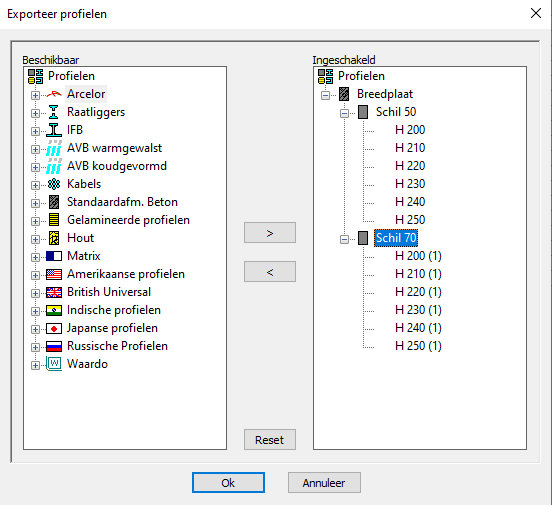
Task: Click the Gelamineerde profielen icon
Action: (x=54, y=220)
